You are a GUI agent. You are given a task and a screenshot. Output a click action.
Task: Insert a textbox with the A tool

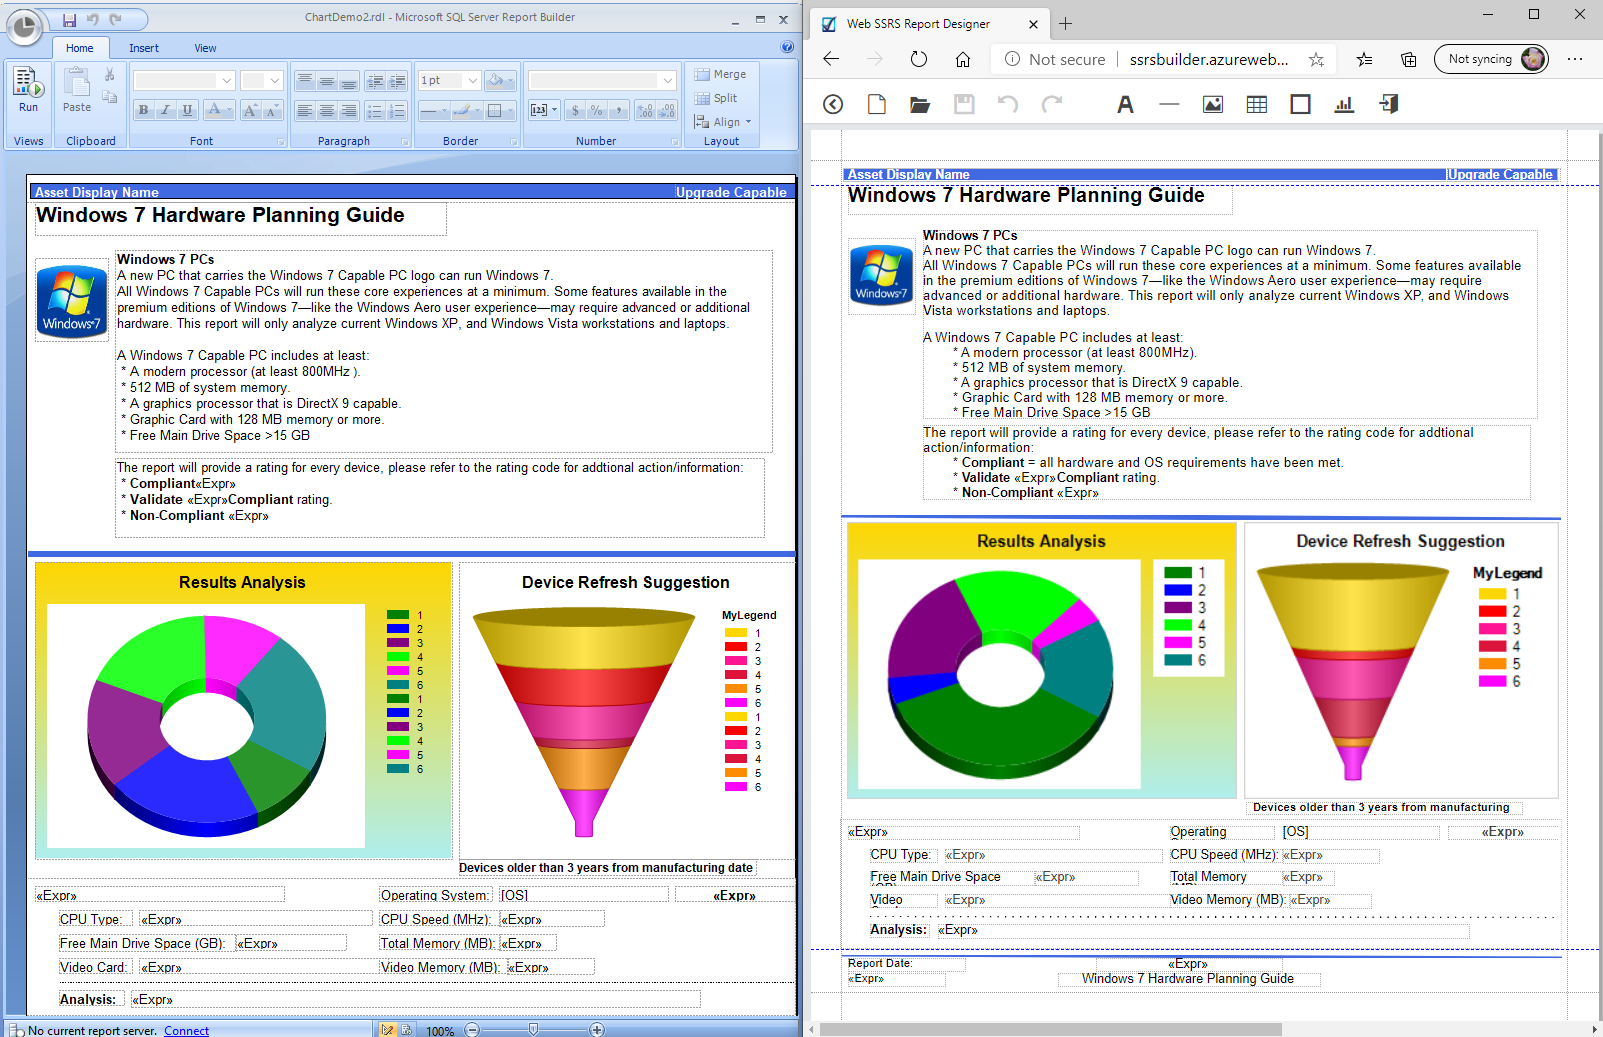point(1125,104)
